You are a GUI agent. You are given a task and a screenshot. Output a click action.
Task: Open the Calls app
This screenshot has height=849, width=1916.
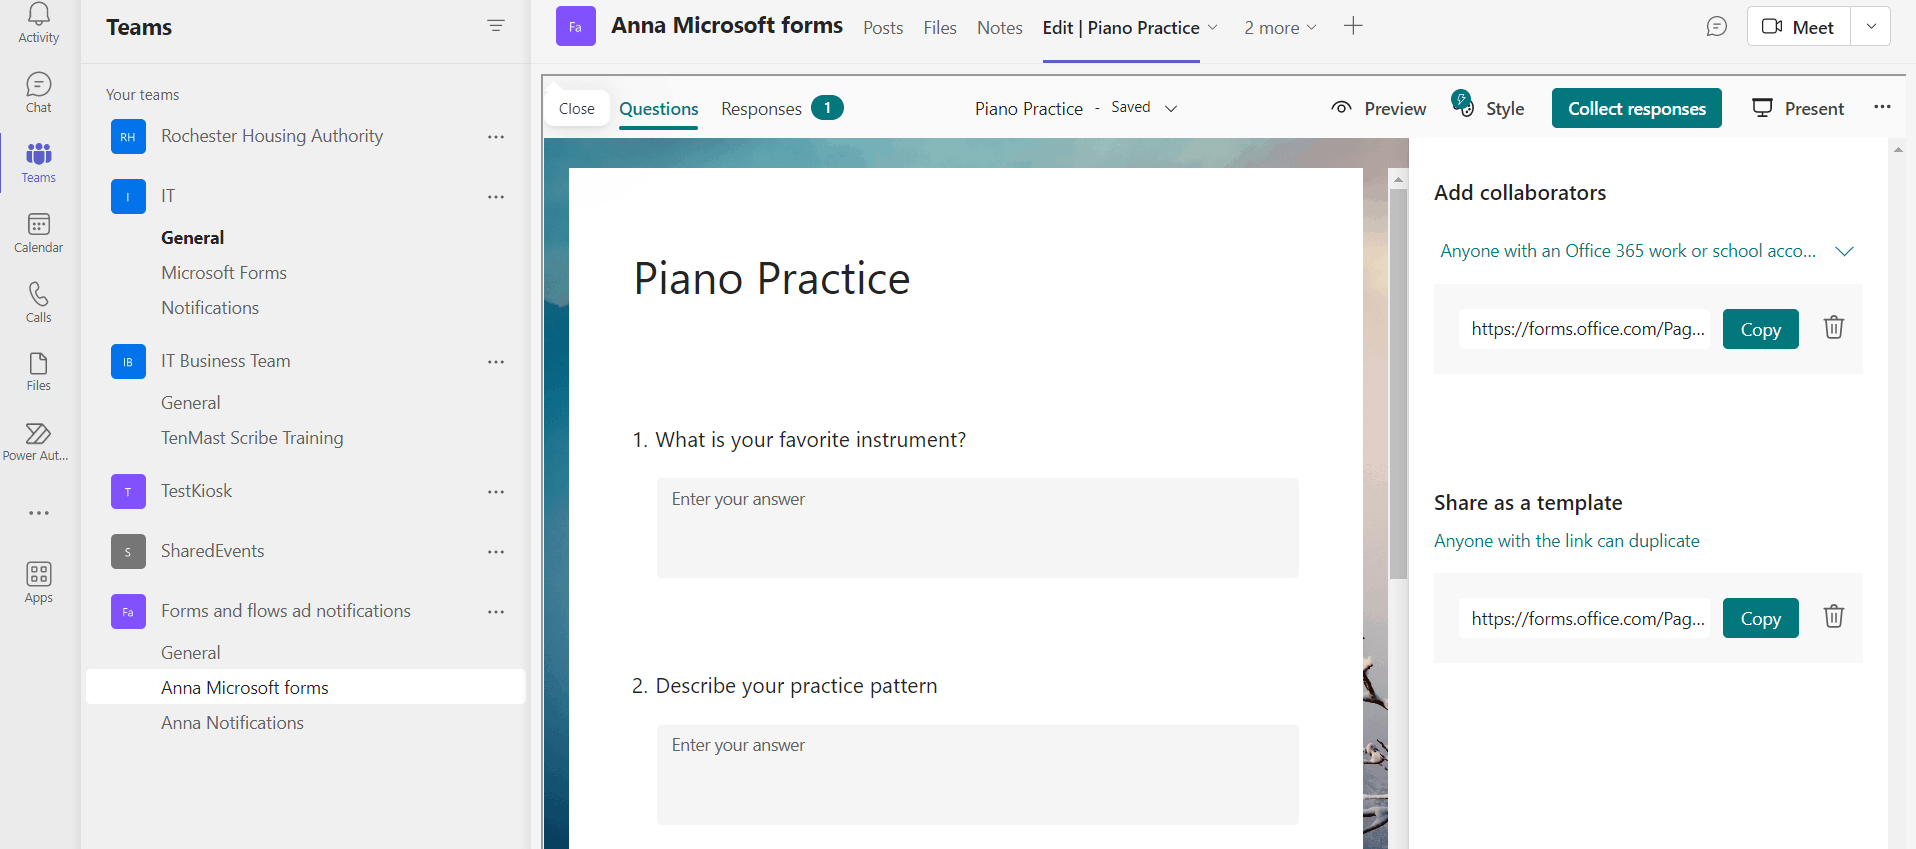pos(38,303)
